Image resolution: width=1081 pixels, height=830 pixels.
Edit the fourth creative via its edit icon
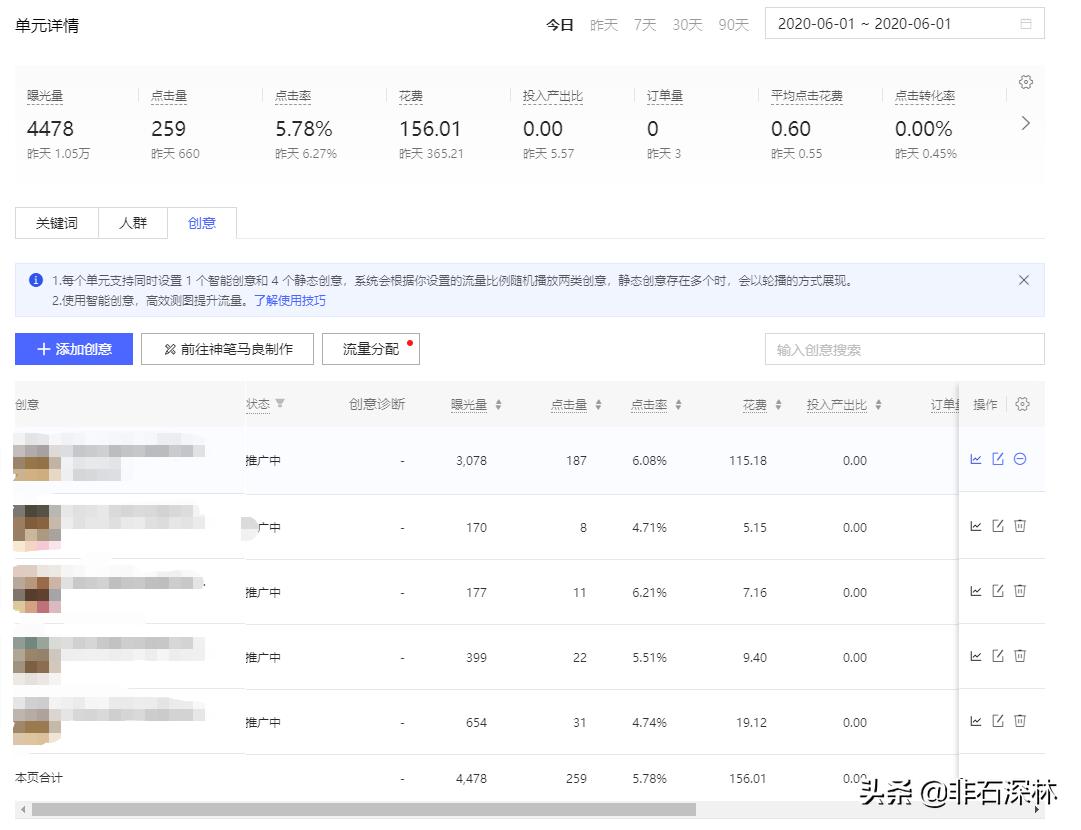click(x=998, y=657)
